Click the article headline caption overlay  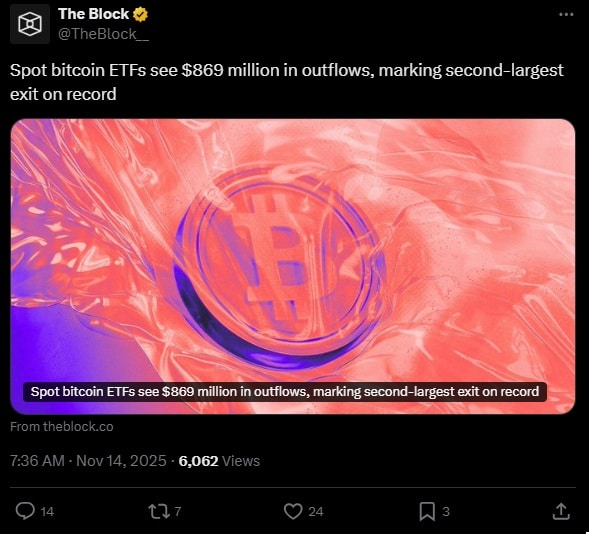[285, 392]
